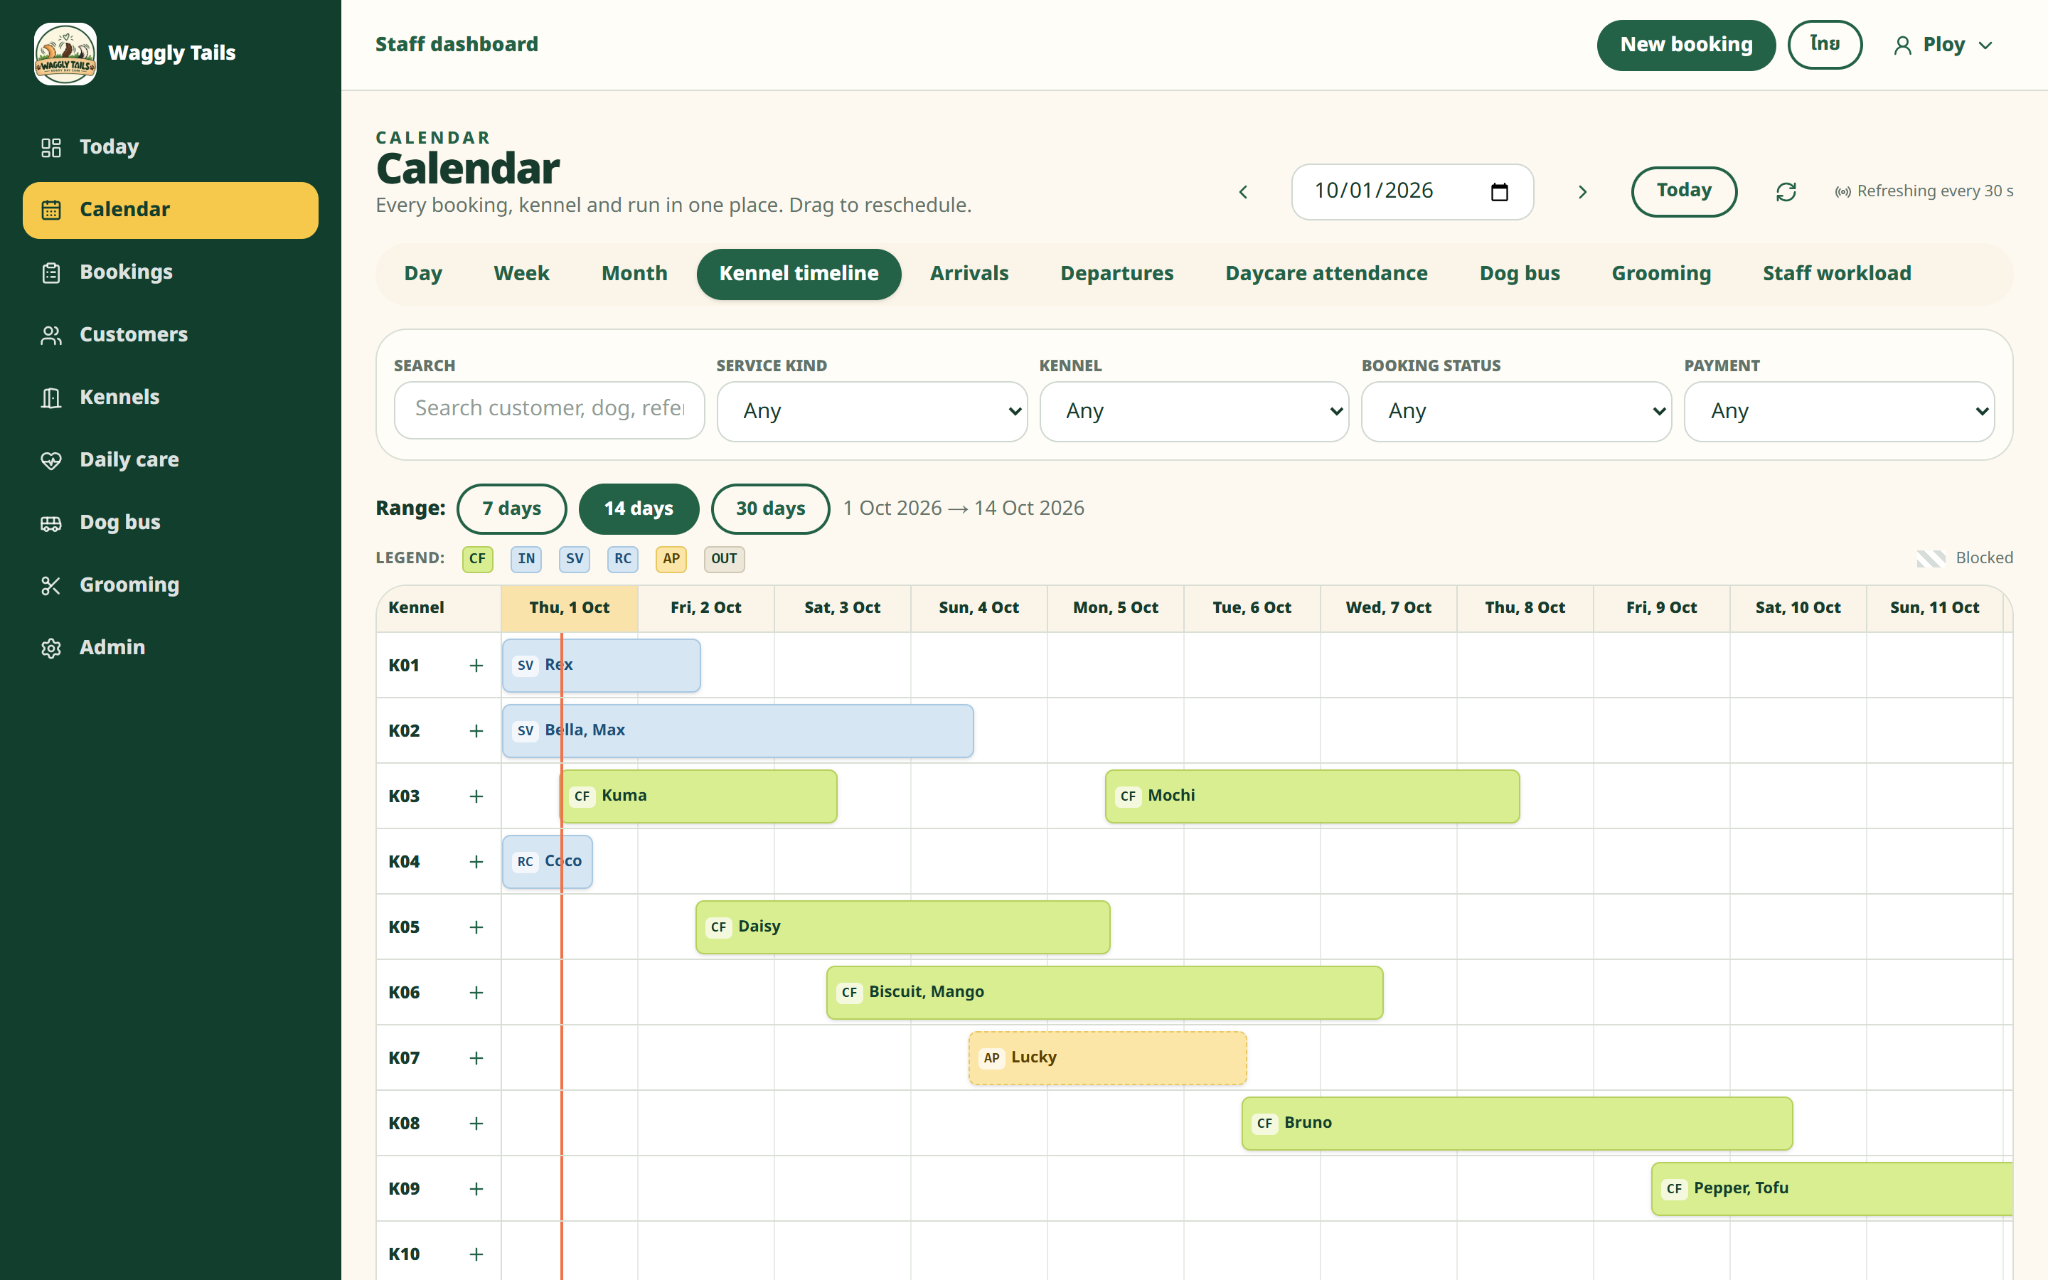This screenshot has height=1280, width=2048.
Task: Open Grooming in sidebar
Action: pyautogui.click(x=170, y=585)
